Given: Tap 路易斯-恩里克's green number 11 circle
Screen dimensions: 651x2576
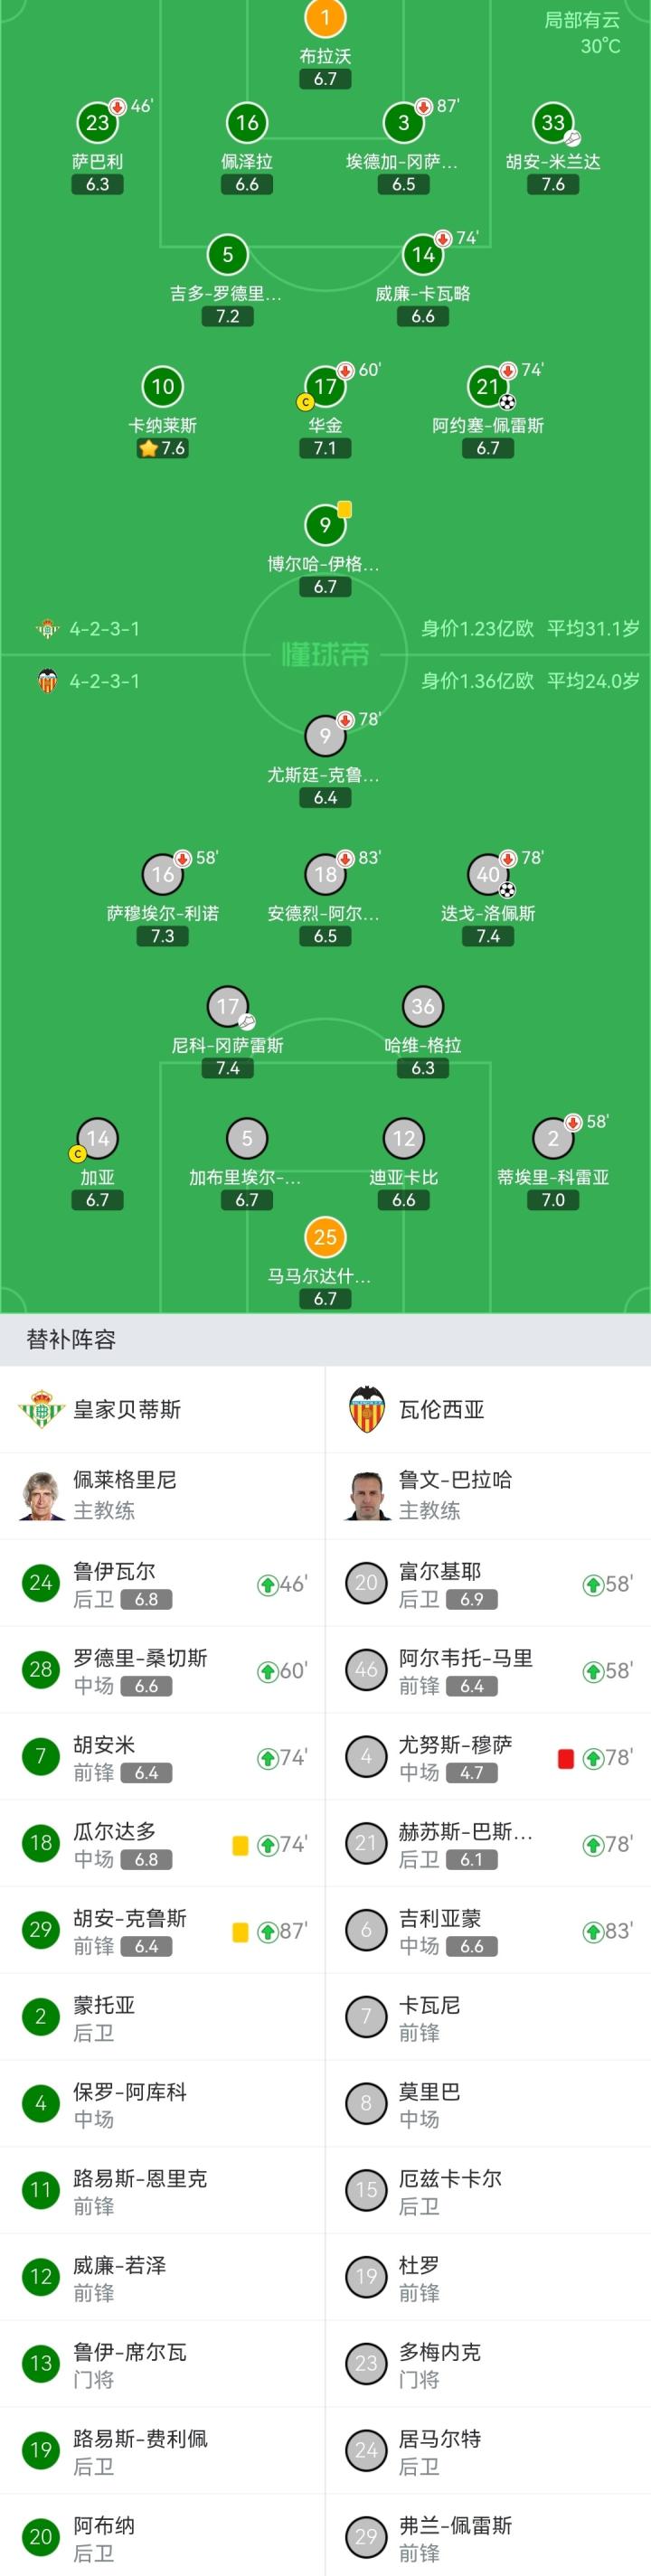Looking at the screenshot, I should pos(41,2191).
